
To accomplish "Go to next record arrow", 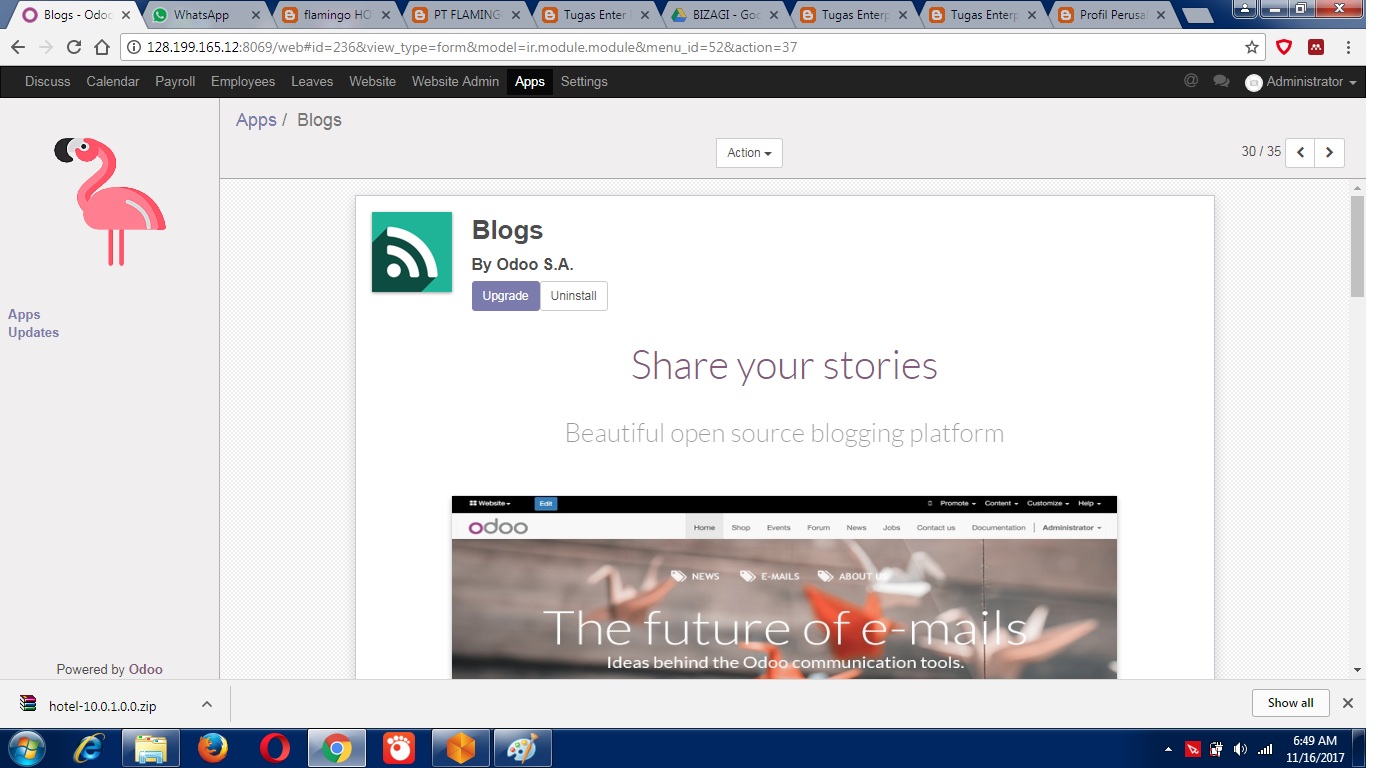I will (1329, 152).
